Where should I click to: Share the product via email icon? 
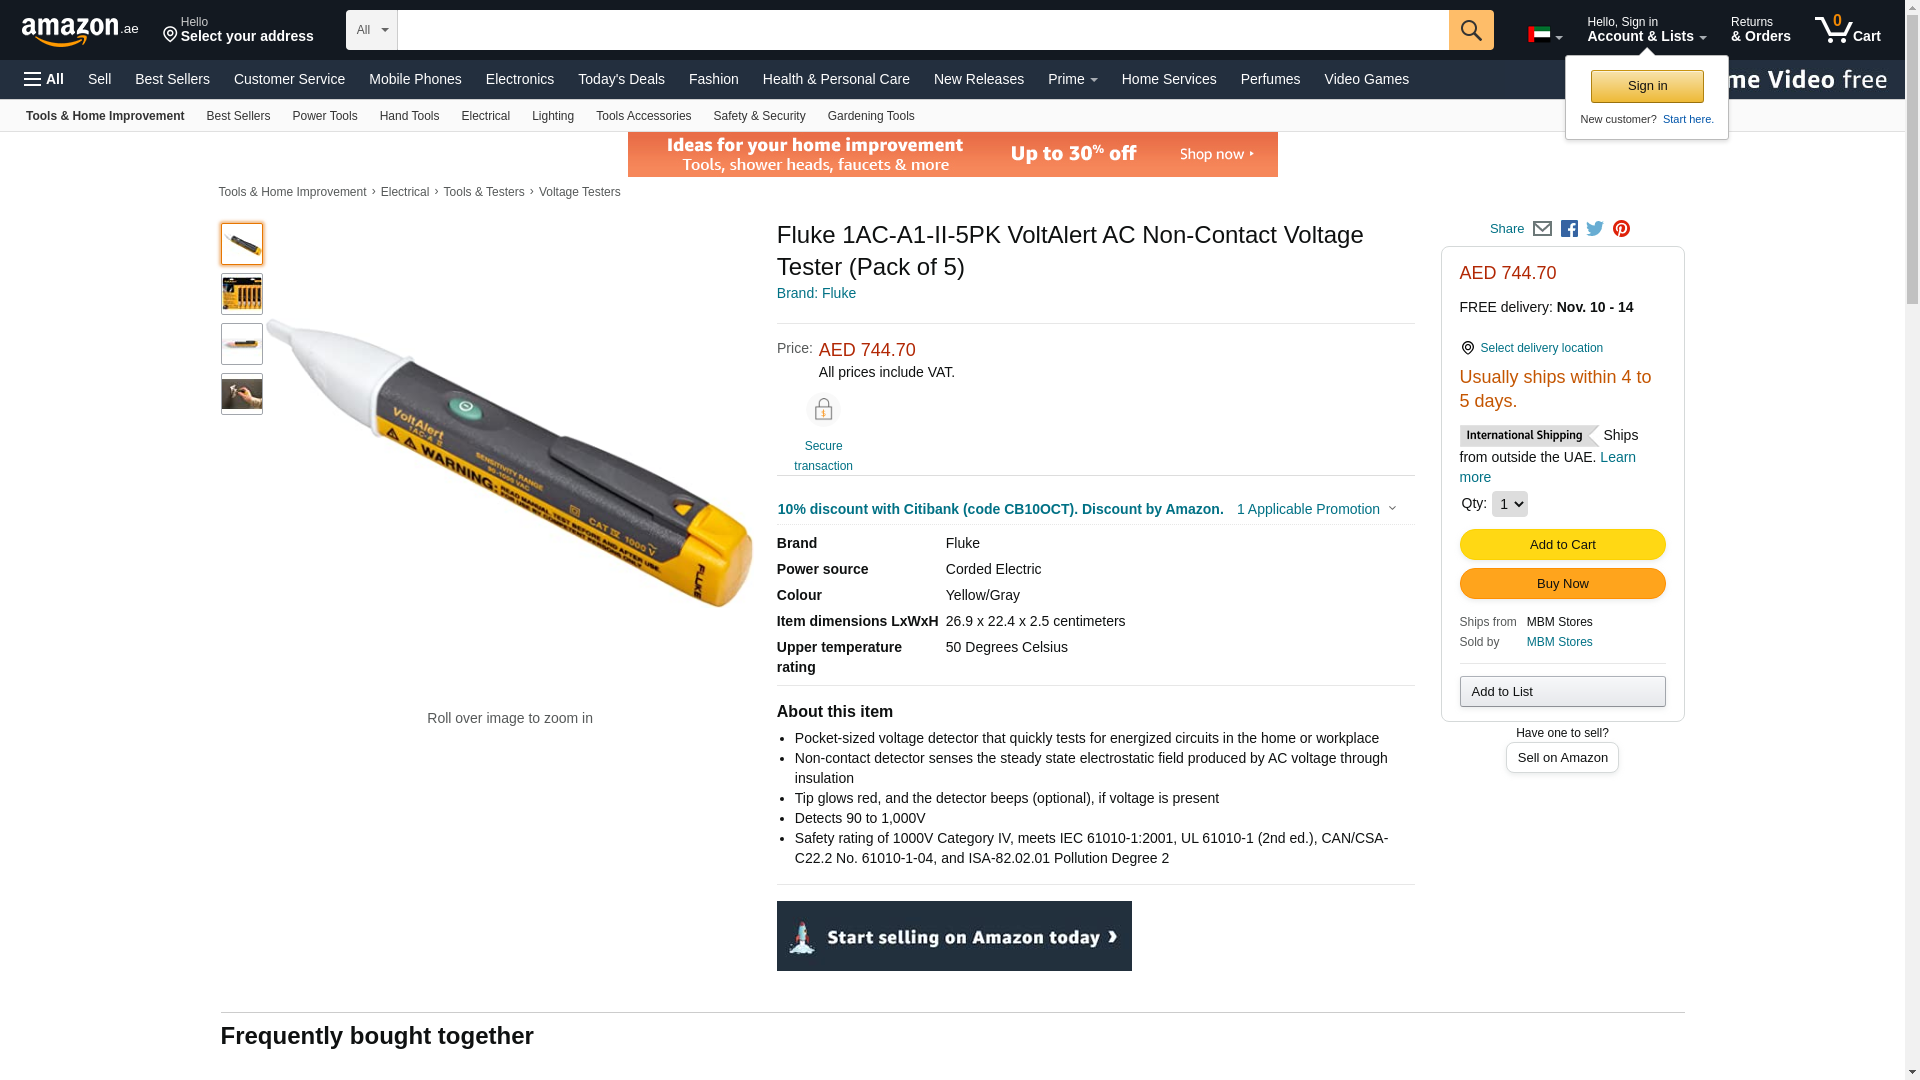tap(1542, 229)
